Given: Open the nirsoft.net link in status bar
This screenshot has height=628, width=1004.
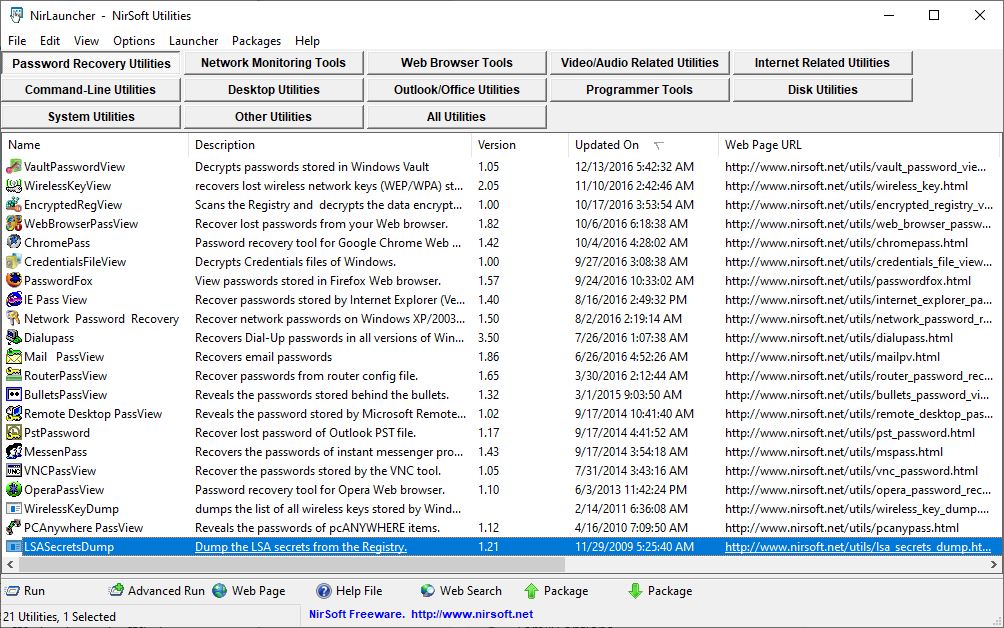Looking at the screenshot, I should [472, 614].
